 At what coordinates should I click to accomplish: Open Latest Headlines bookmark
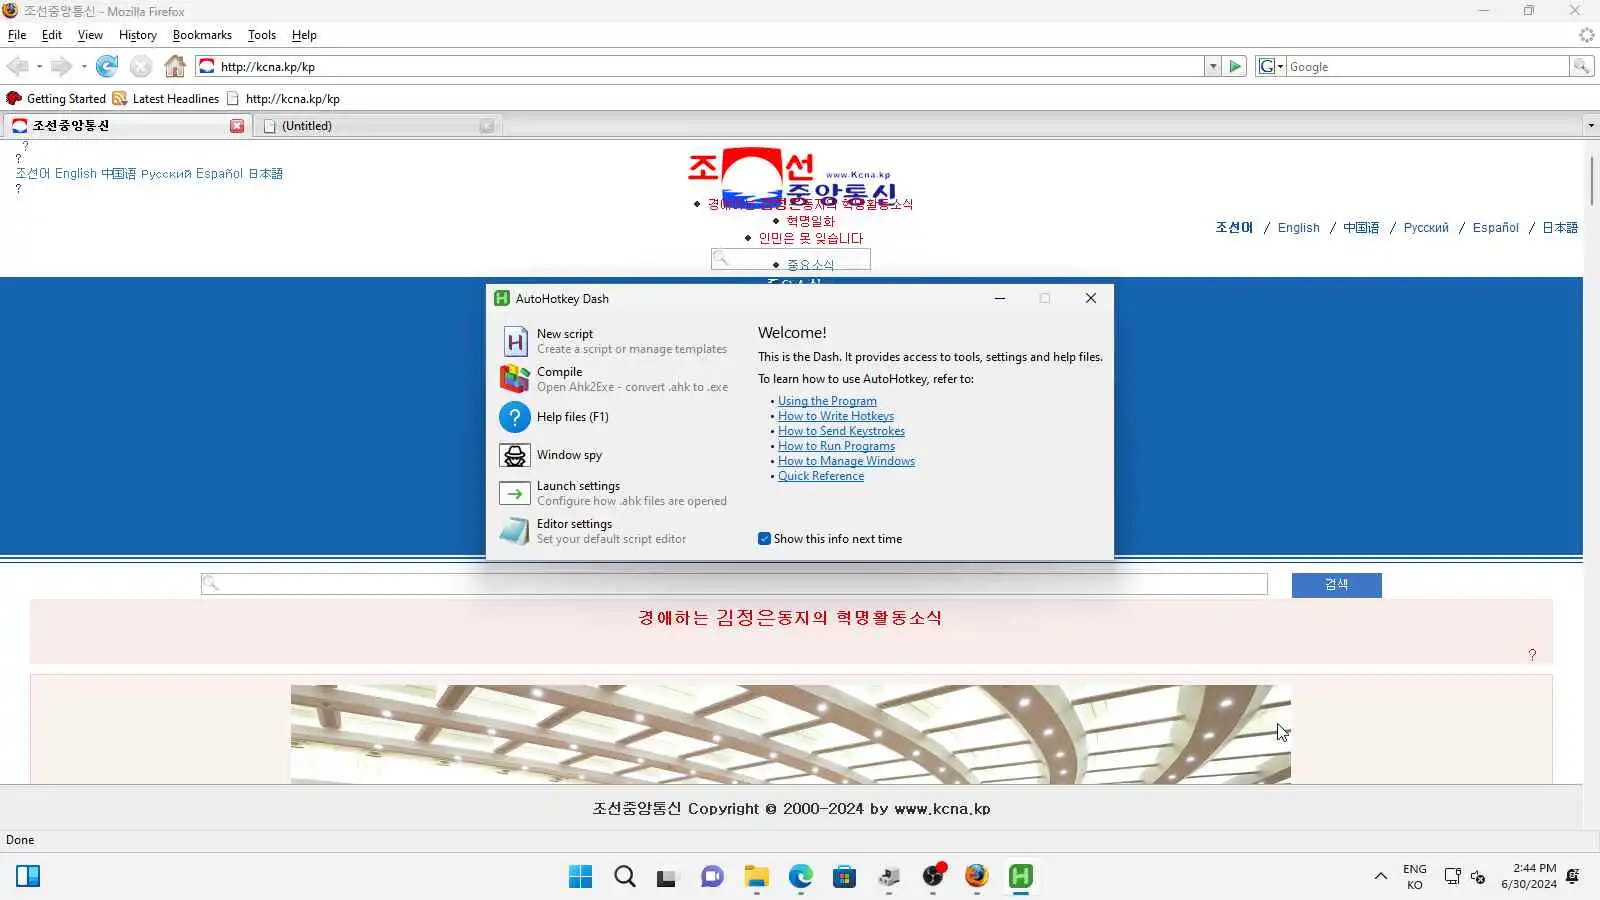coord(166,99)
